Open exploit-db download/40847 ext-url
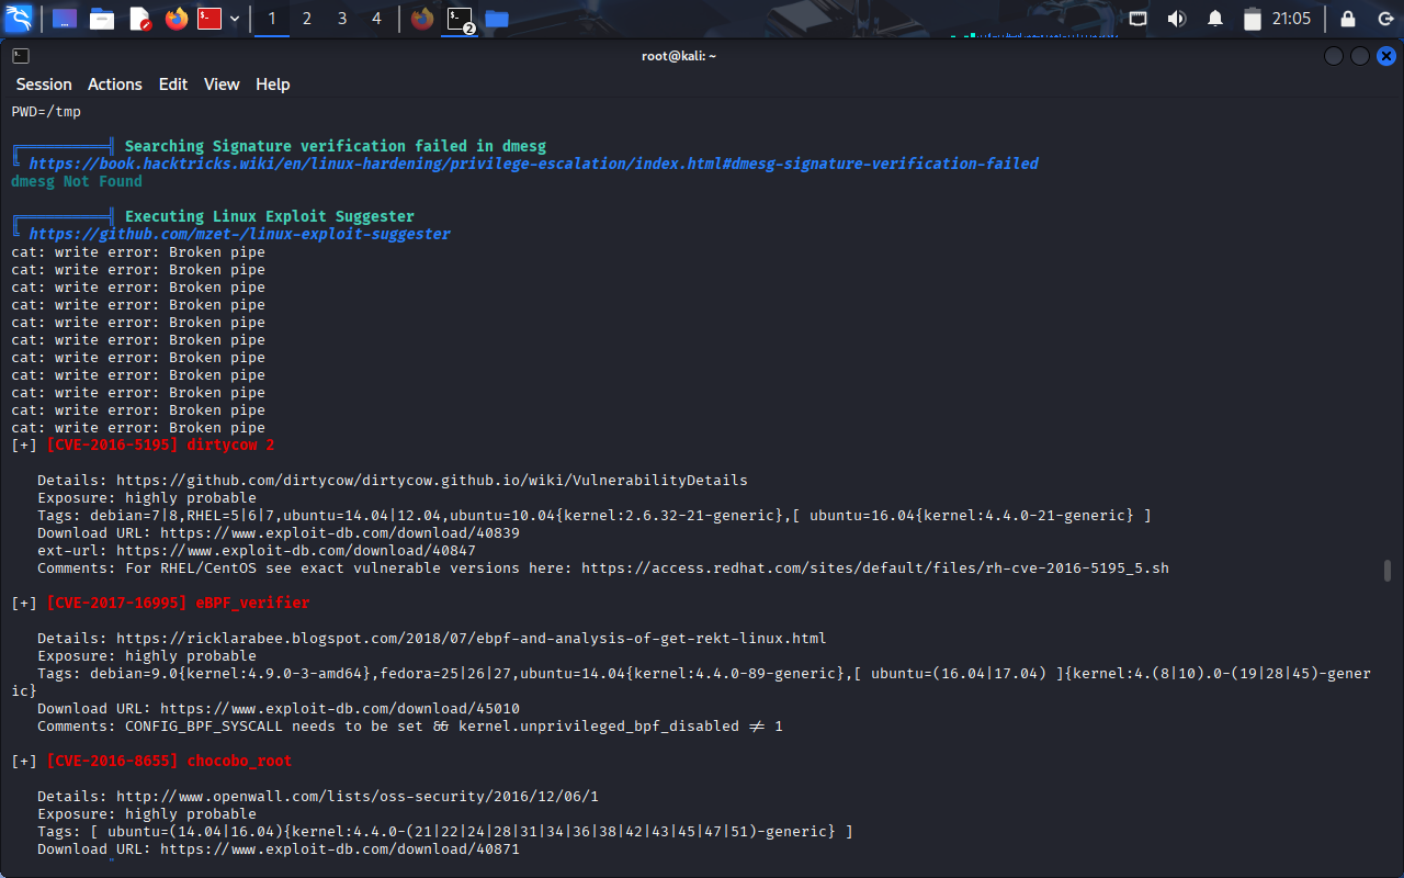The width and height of the screenshot is (1404, 878). 296,550
